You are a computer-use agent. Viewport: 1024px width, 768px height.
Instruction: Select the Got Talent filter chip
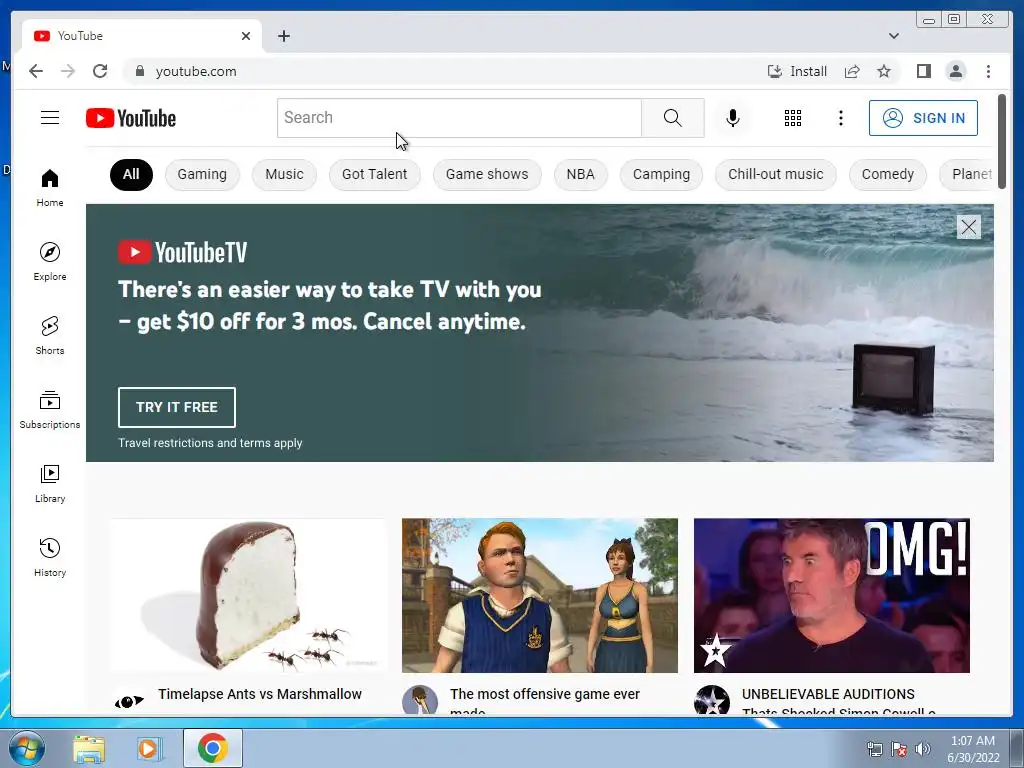click(x=374, y=174)
